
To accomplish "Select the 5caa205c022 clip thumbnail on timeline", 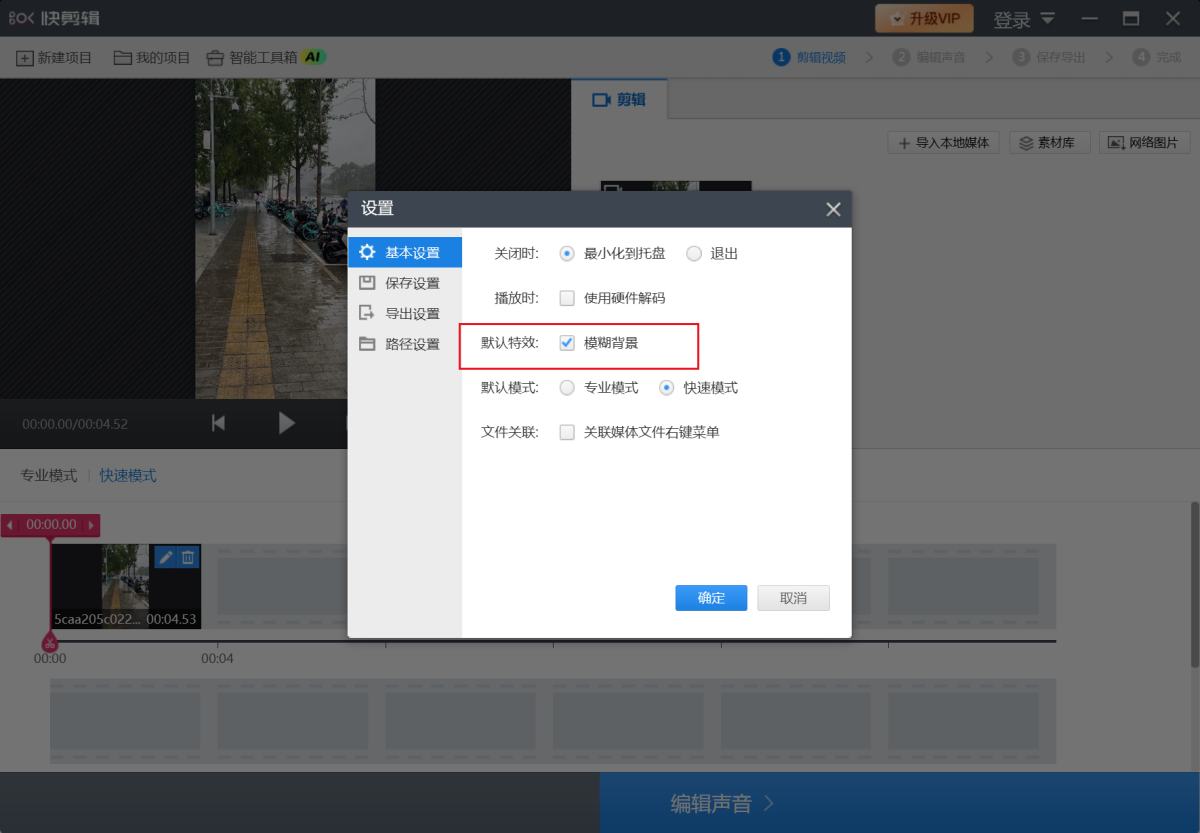I will point(126,586).
